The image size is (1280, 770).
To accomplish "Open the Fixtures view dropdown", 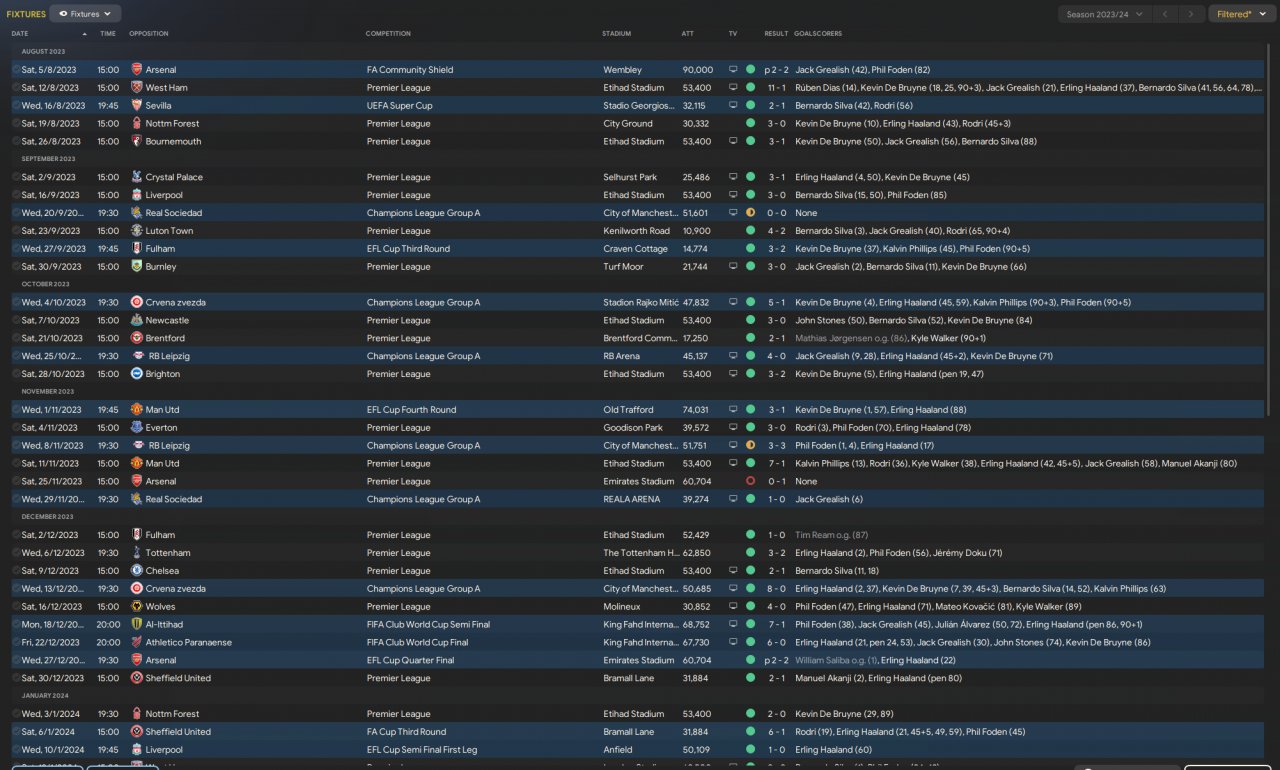I will click(85, 14).
